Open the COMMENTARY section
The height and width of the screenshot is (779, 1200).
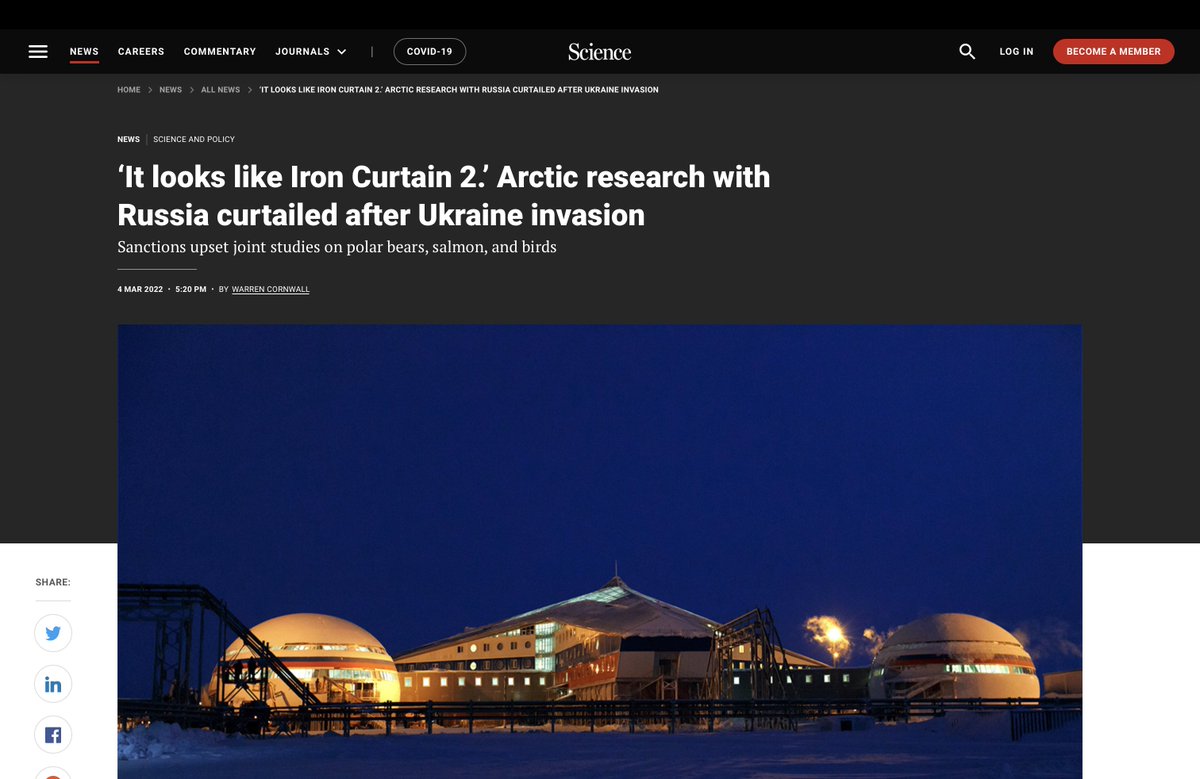[x=219, y=51]
